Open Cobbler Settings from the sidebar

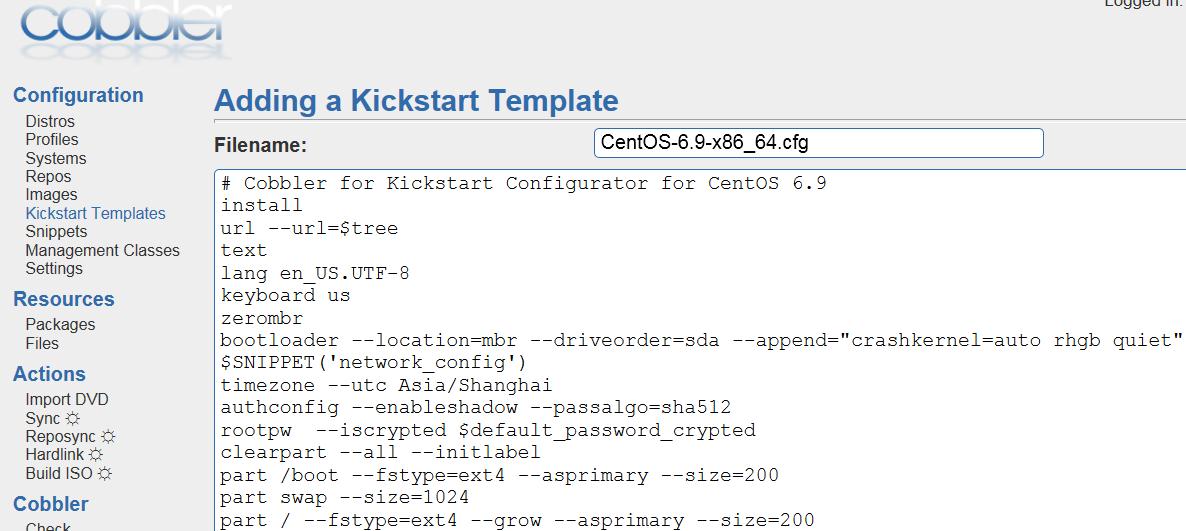pyautogui.click(x=54, y=268)
